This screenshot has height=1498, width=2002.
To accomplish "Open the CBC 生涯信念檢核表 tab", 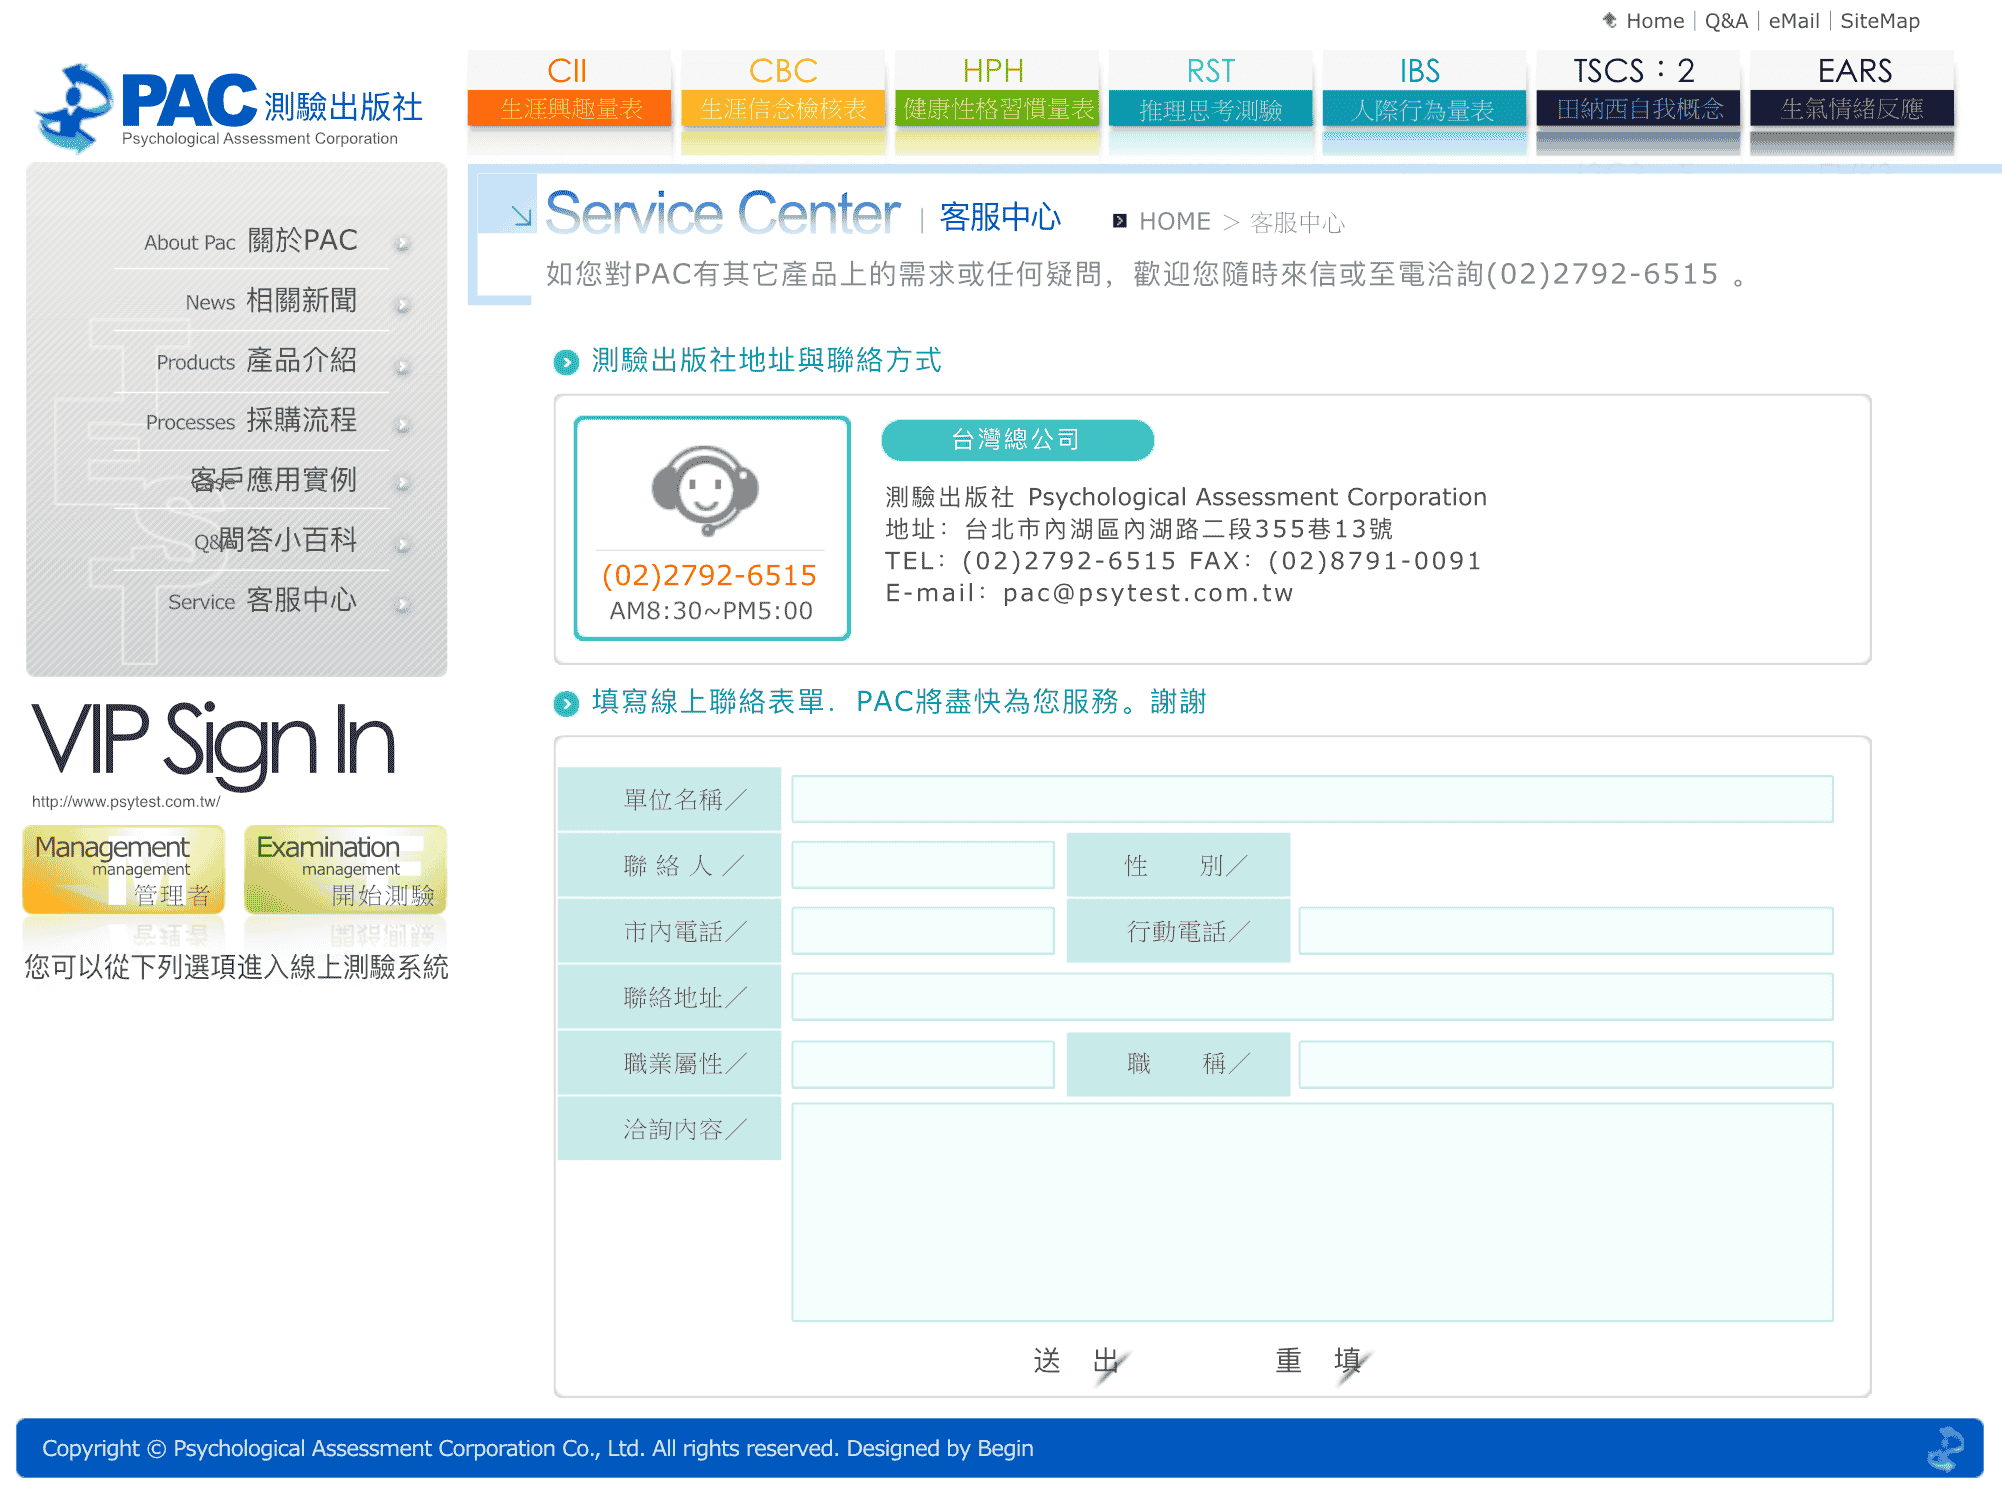I will pyautogui.click(x=783, y=90).
